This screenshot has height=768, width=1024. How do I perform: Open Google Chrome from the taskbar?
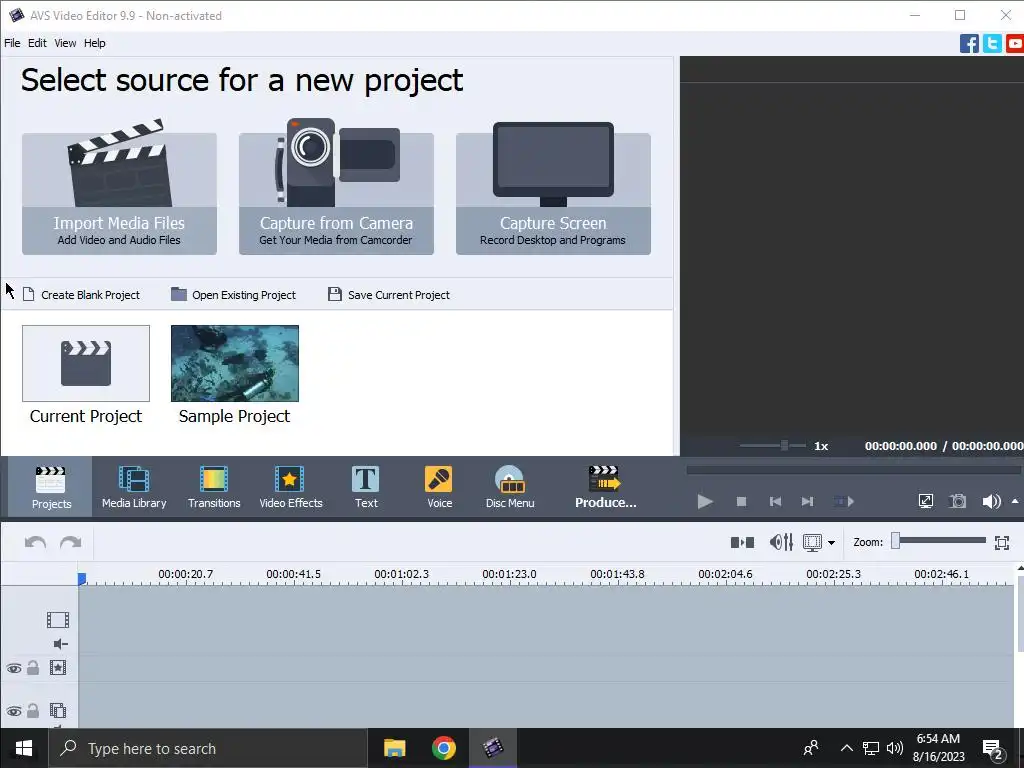(x=443, y=748)
